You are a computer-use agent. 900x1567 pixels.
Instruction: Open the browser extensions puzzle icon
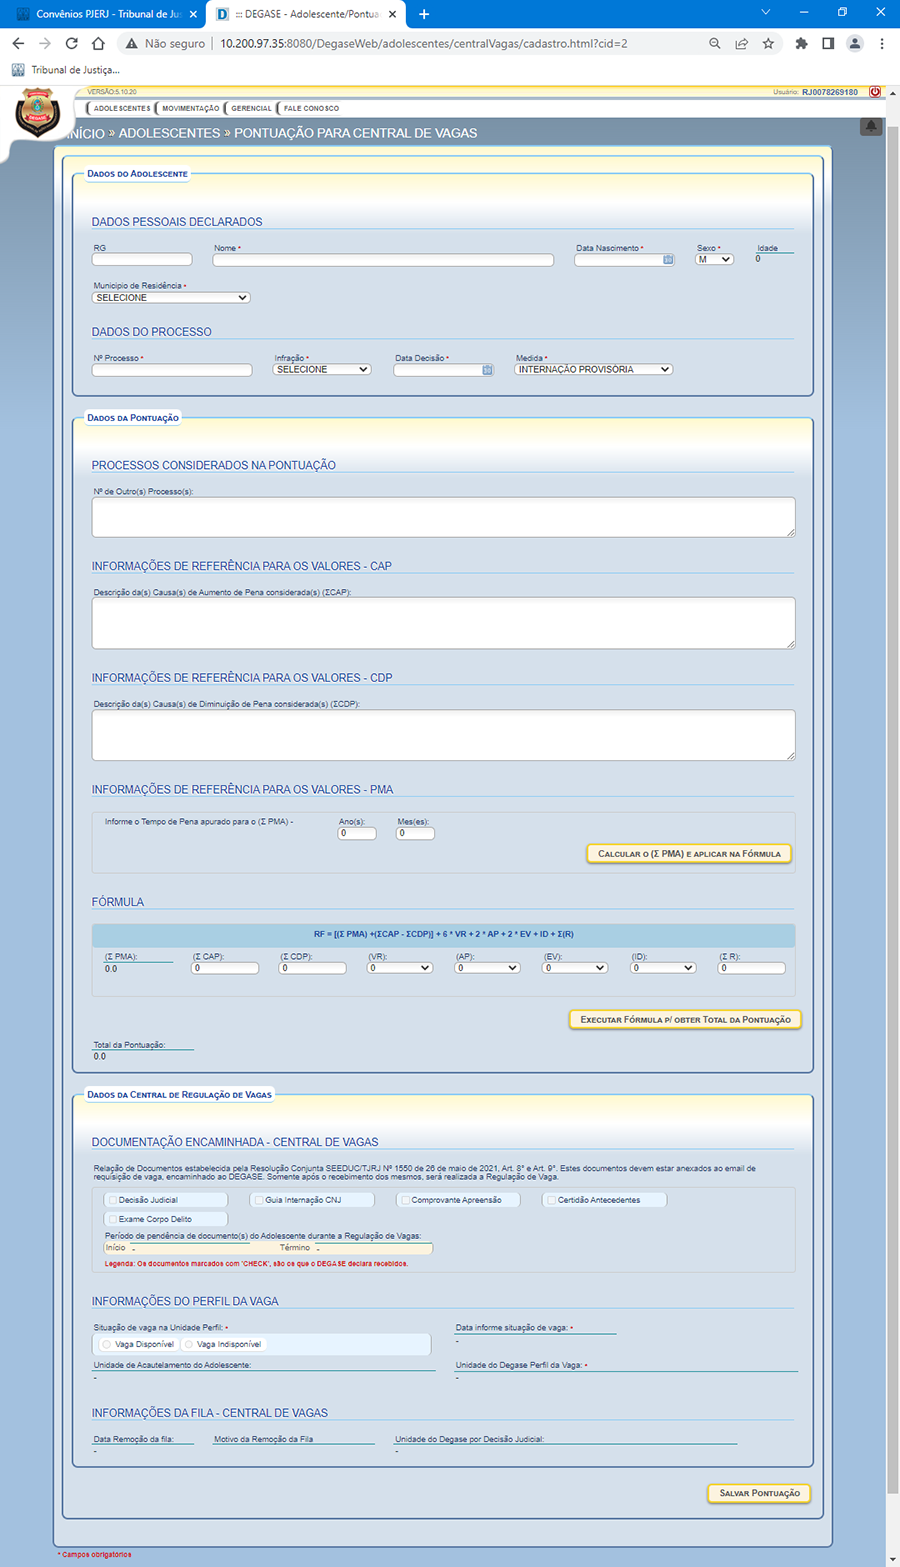(801, 44)
